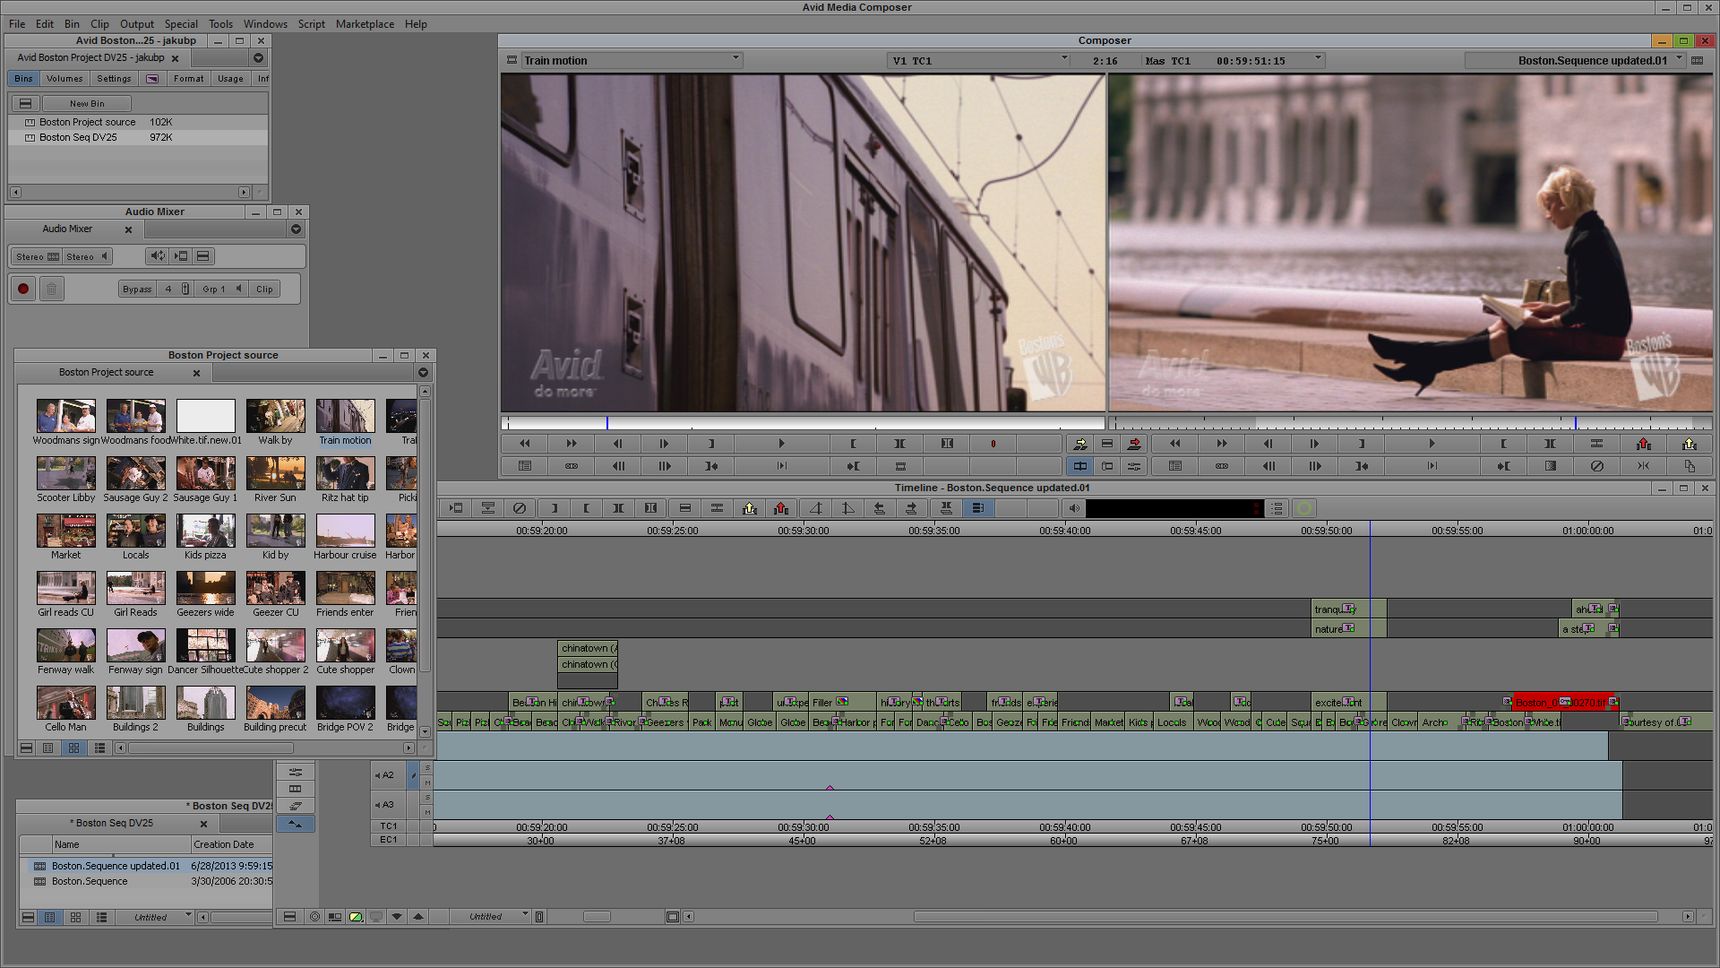
Task: Click timeline meter menu list icon
Action: click(1277, 508)
